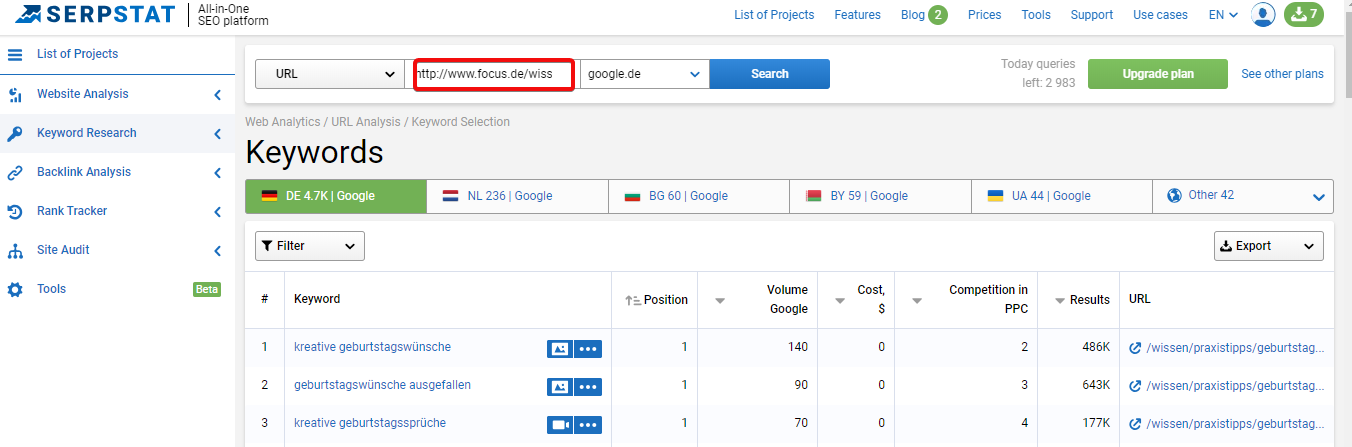
Task: Open more options for kreative geburtstagssprüche
Action: click(x=588, y=425)
